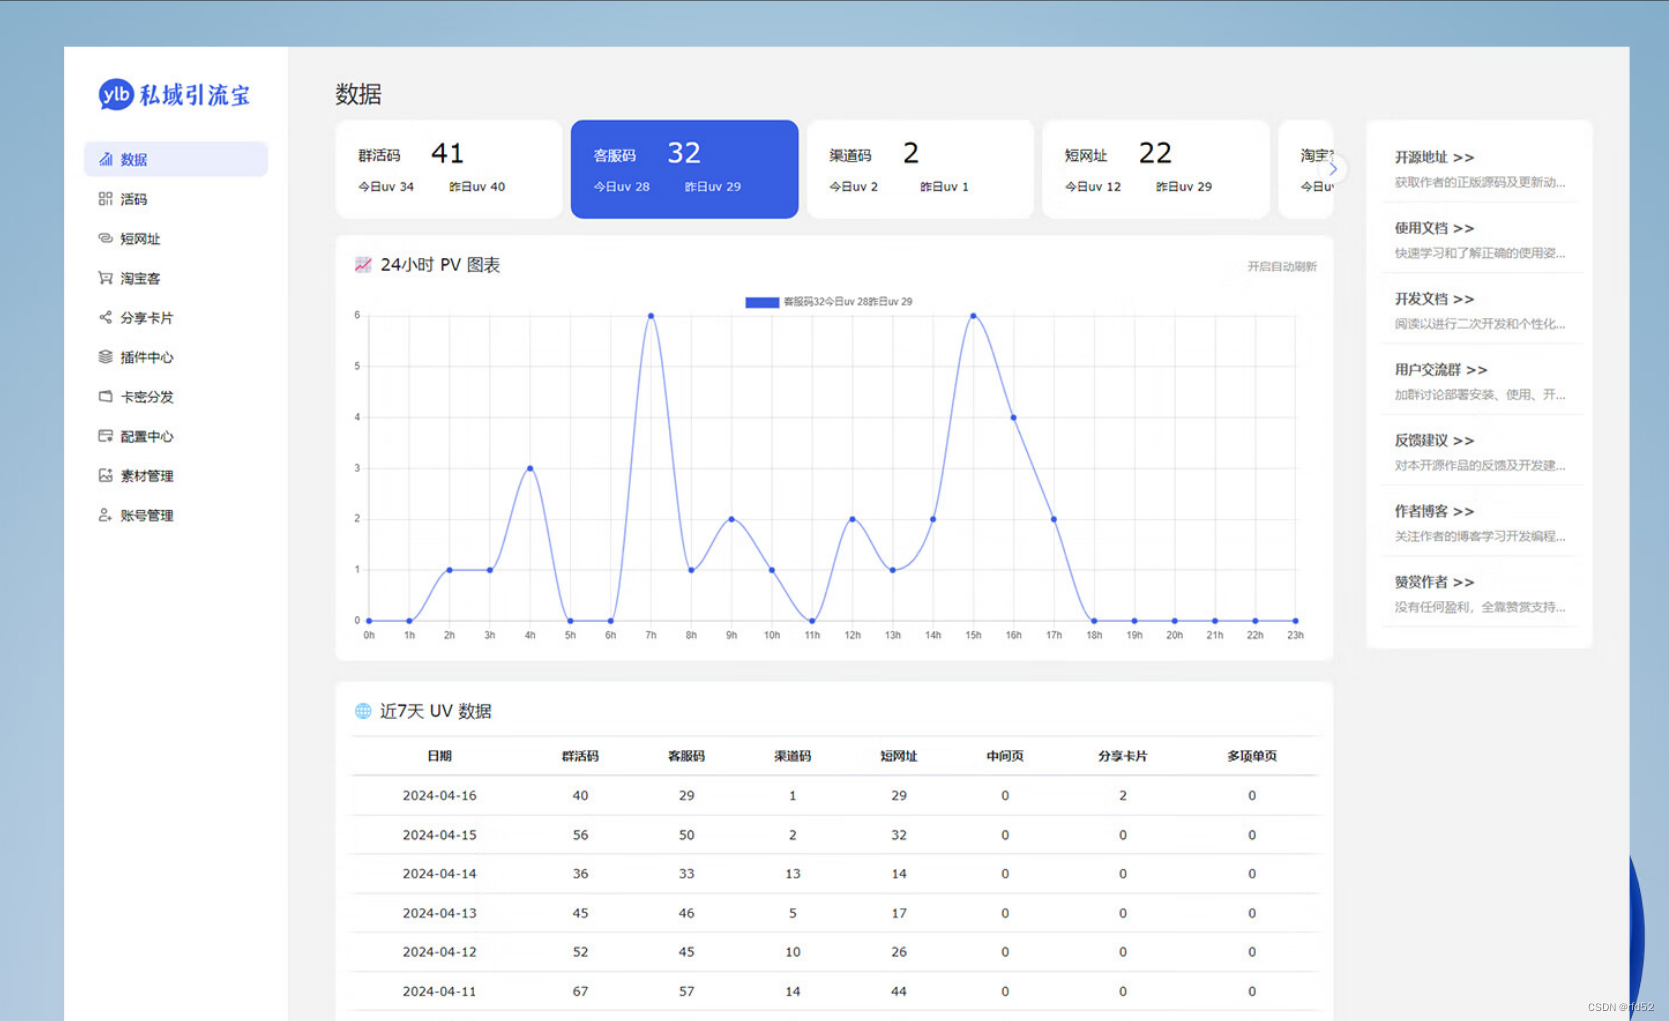This screenshot has width=1669, height=1021.
Task: Click the 分享卡片 column header in UV table
Action: click(1123, 756)
